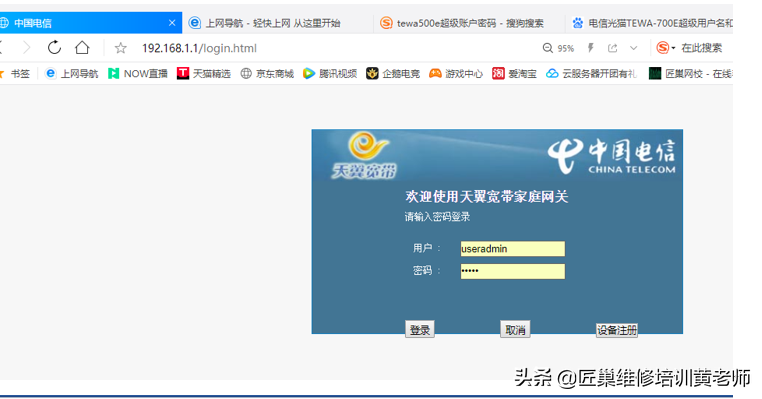
Task: Open the 云服务器开团有礼 bookmark
Action: pyautogui.click(x=591, y=74)
